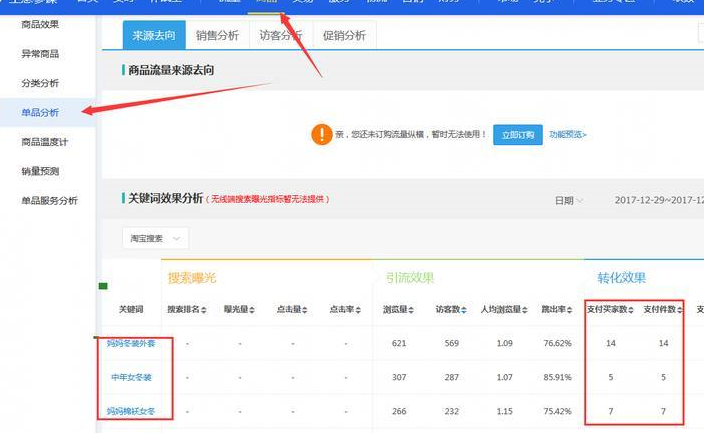Screen dimensions: 704x433
Task: Click the 232 访客数 cell
Action: pos(452,411)
